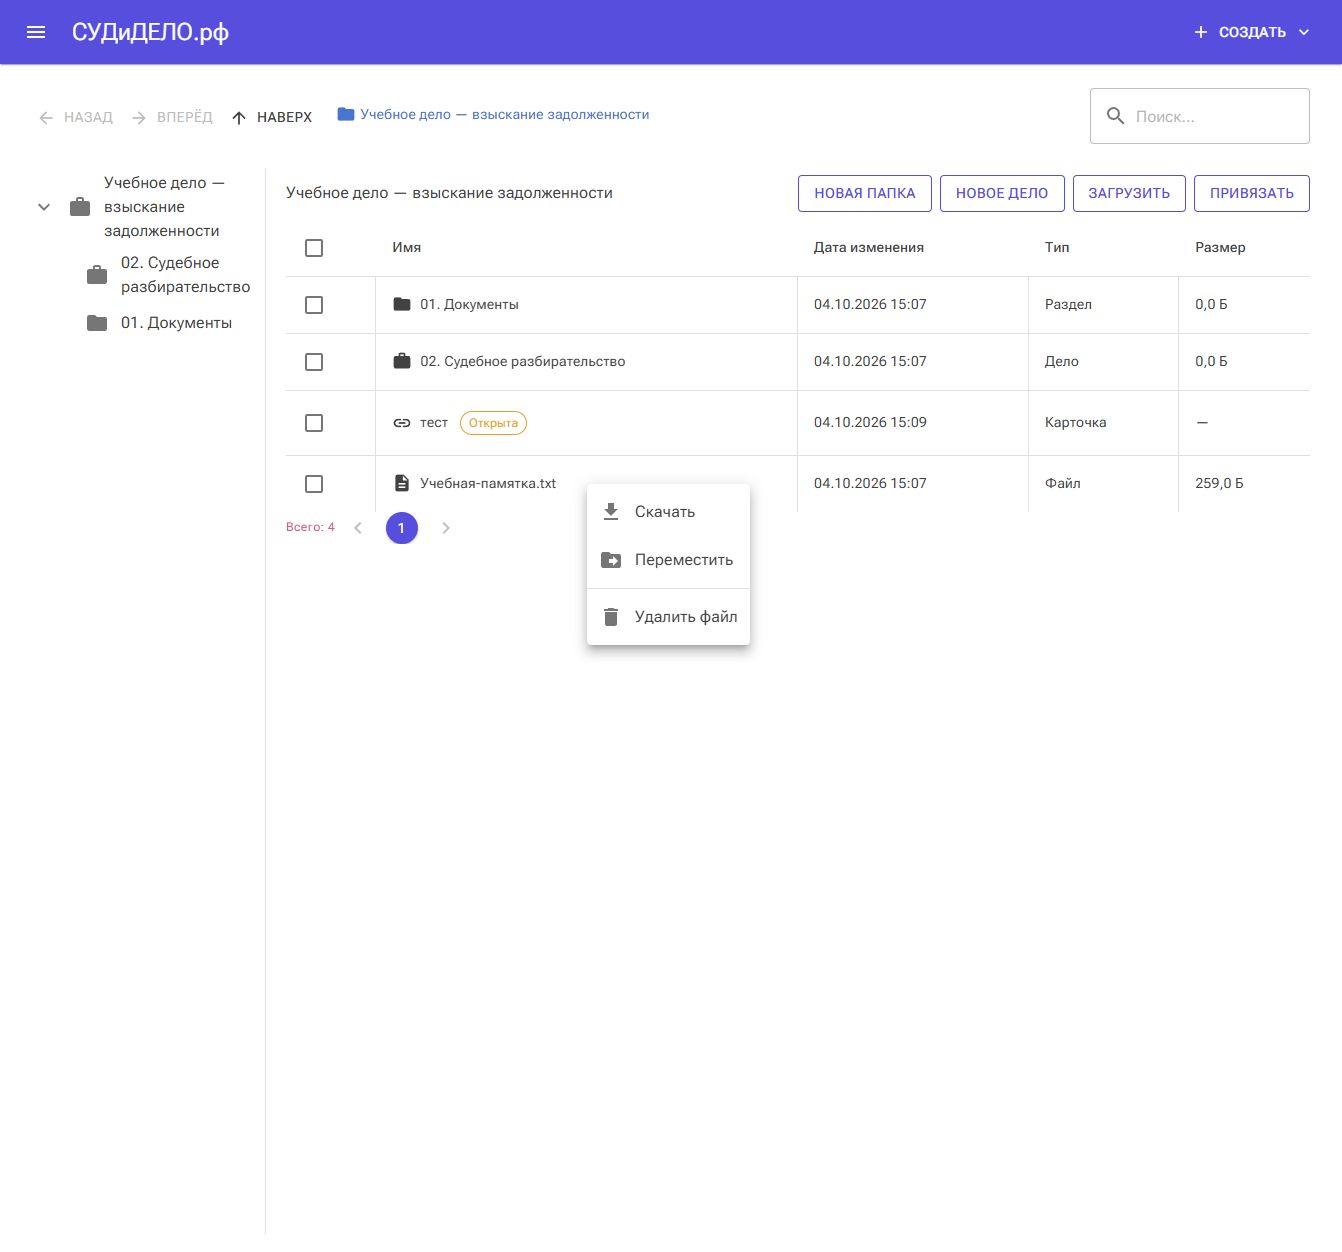Viewport: 1342px width, 1252px height.
Task: Open the СОЗДАТЬ dropdown arrow
Action: [1304, 32]
